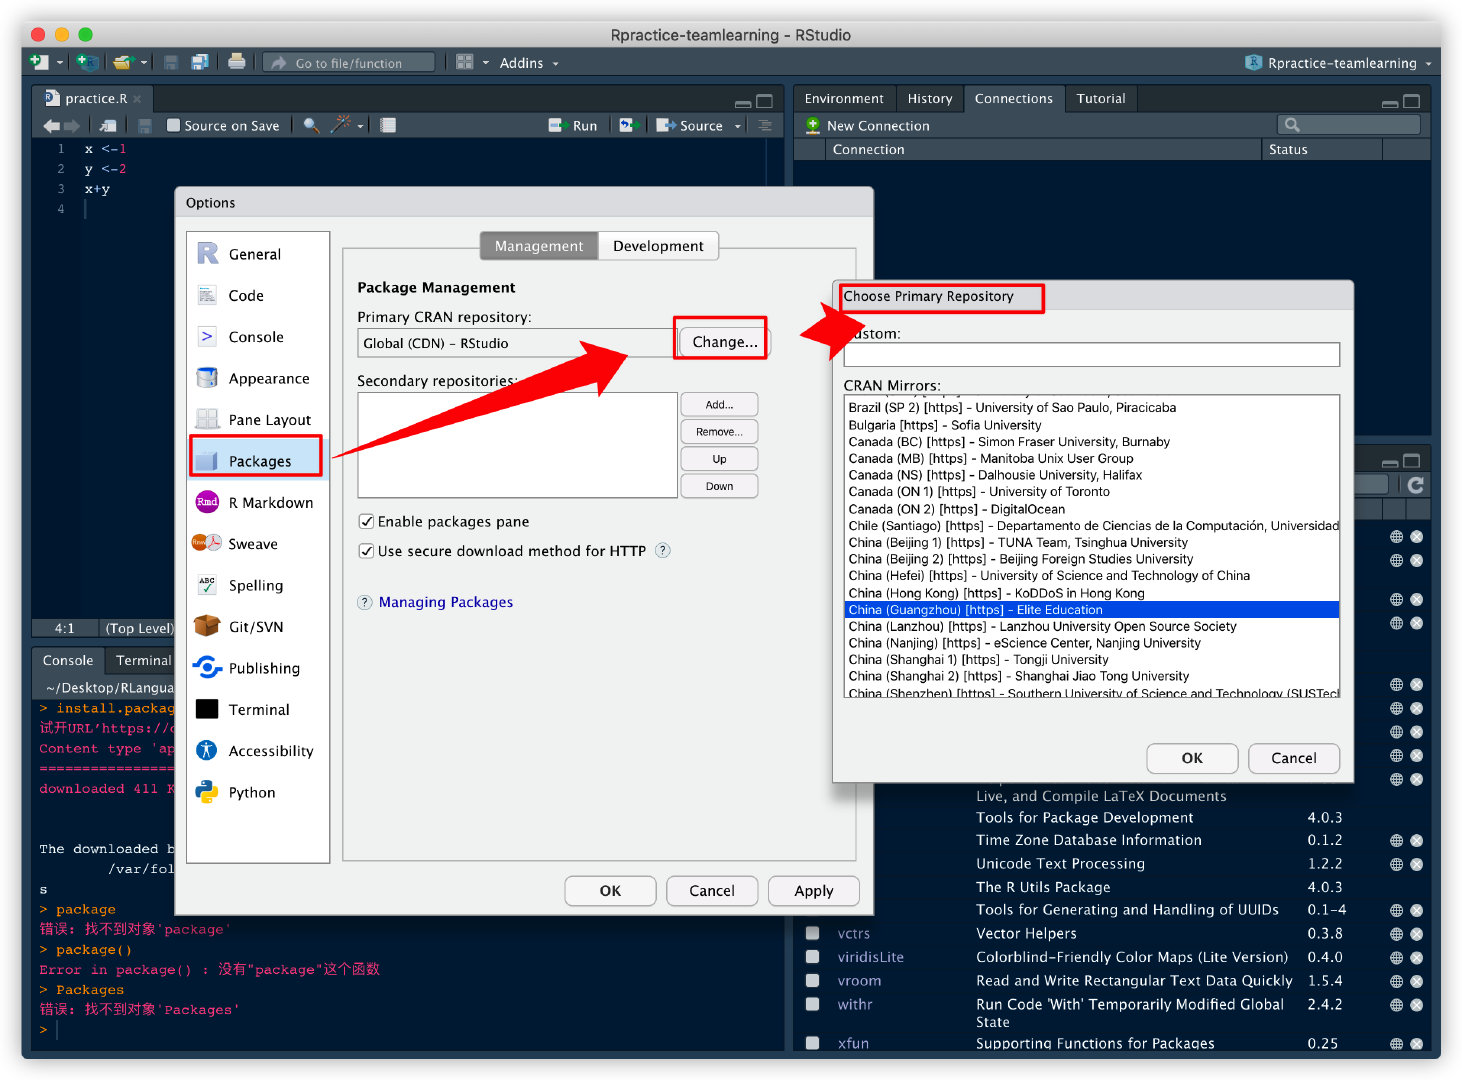Switch to the Terminal tab in console pane
Screen dimensions: 1462x1080
tap(144, 660)
